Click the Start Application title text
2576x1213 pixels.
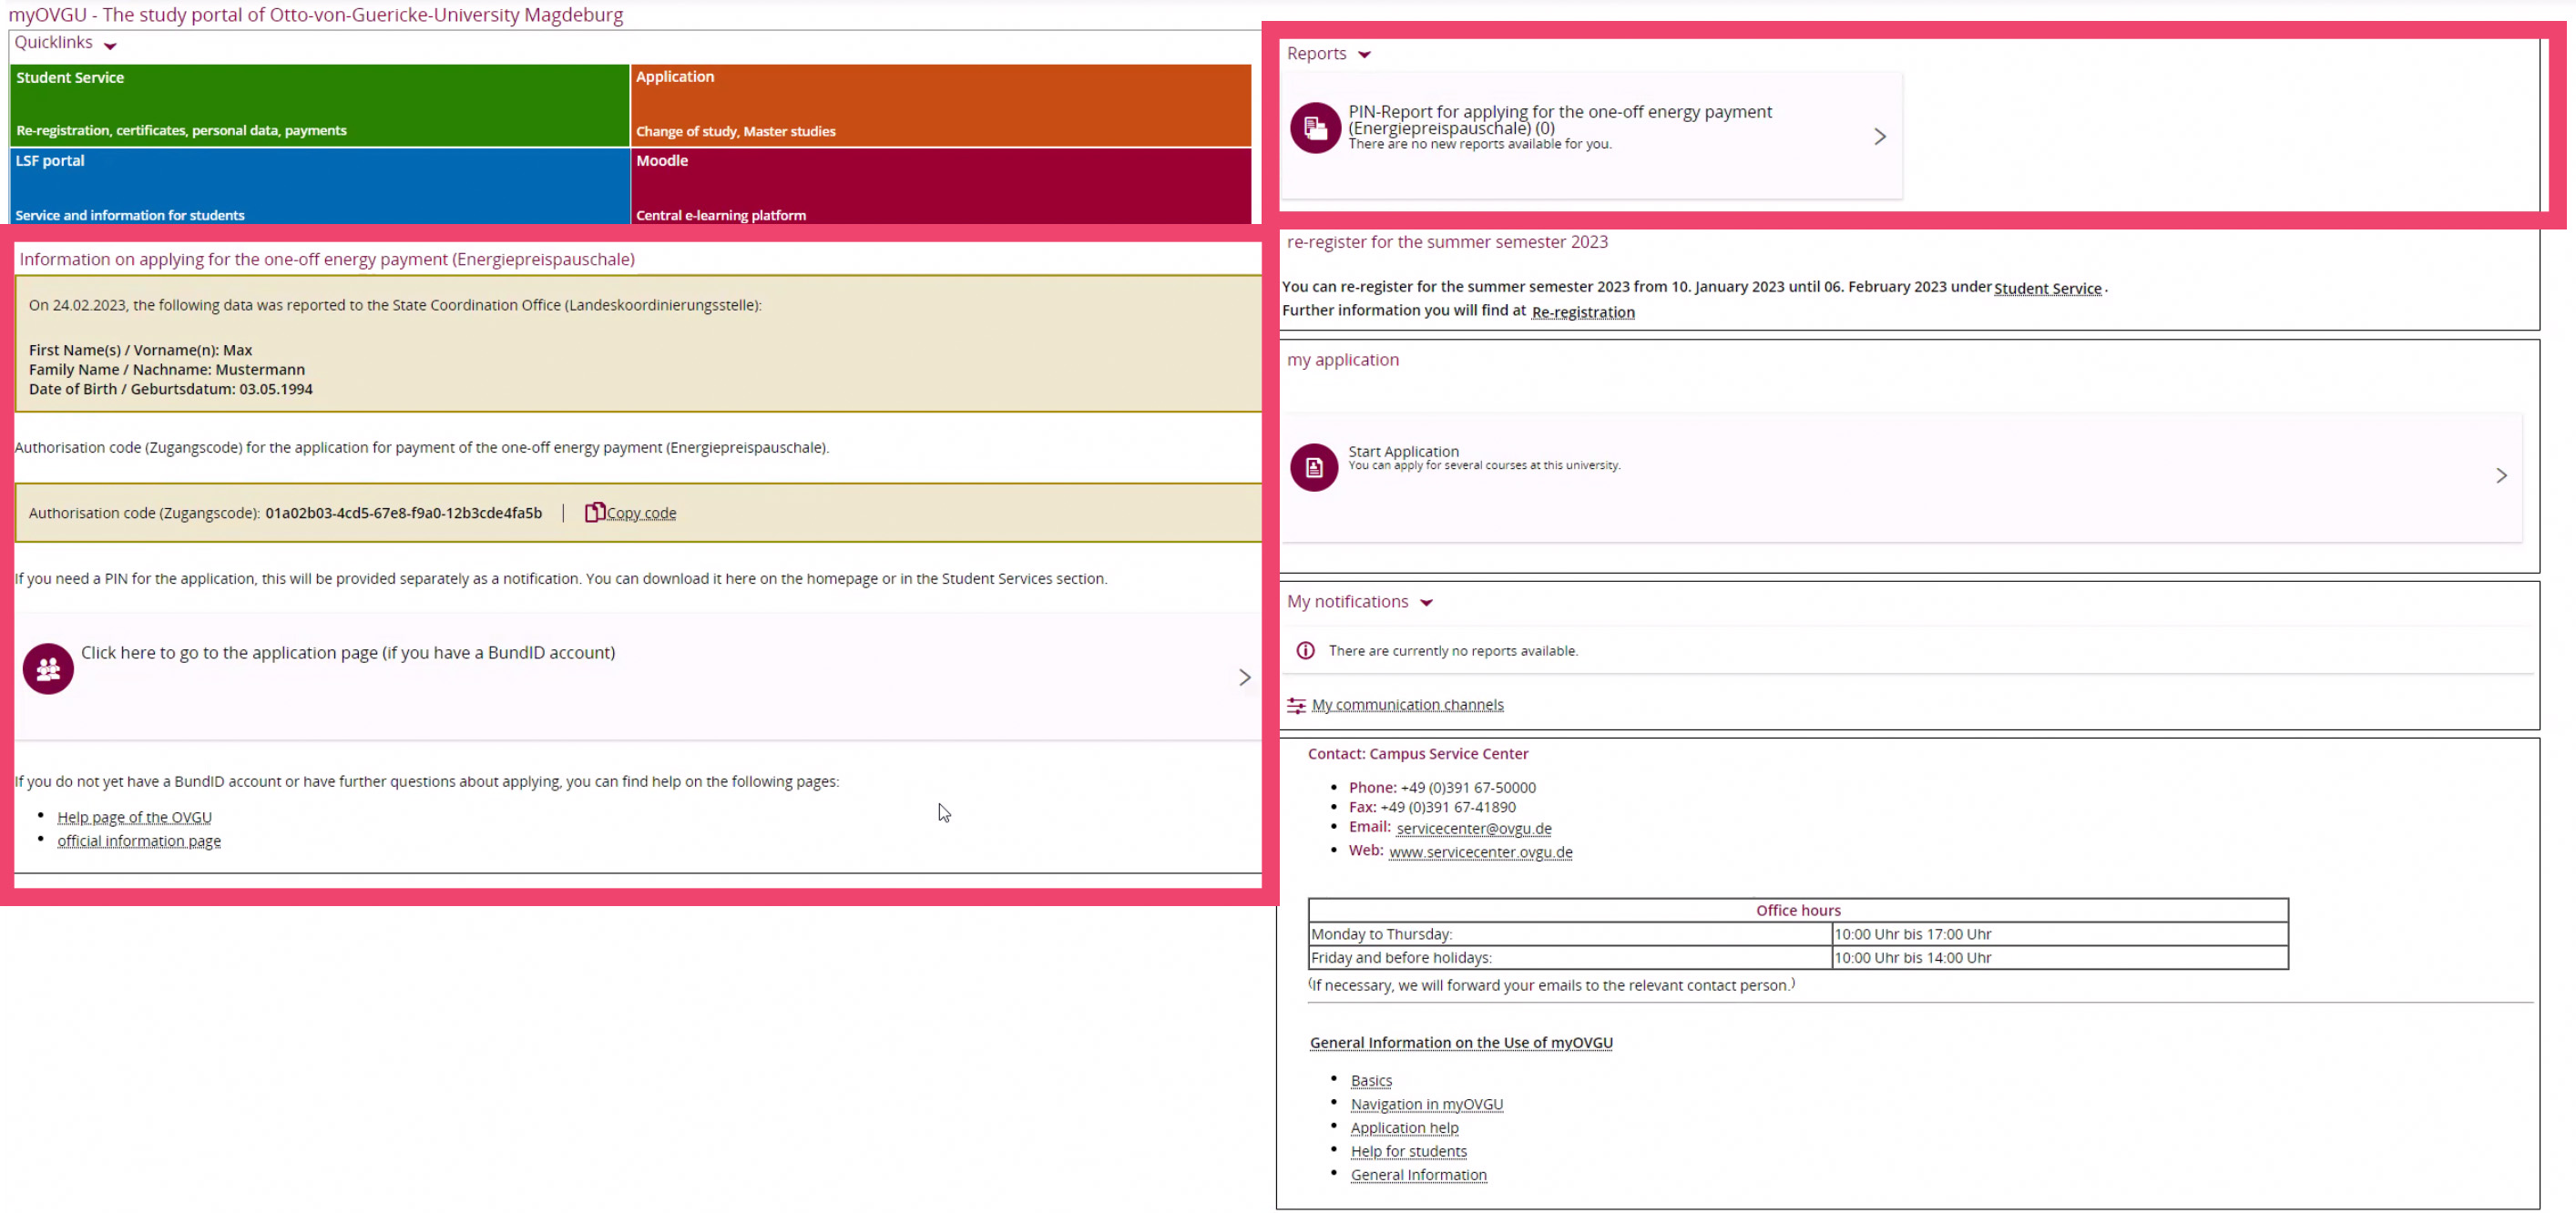click(x=1403, y=451)
